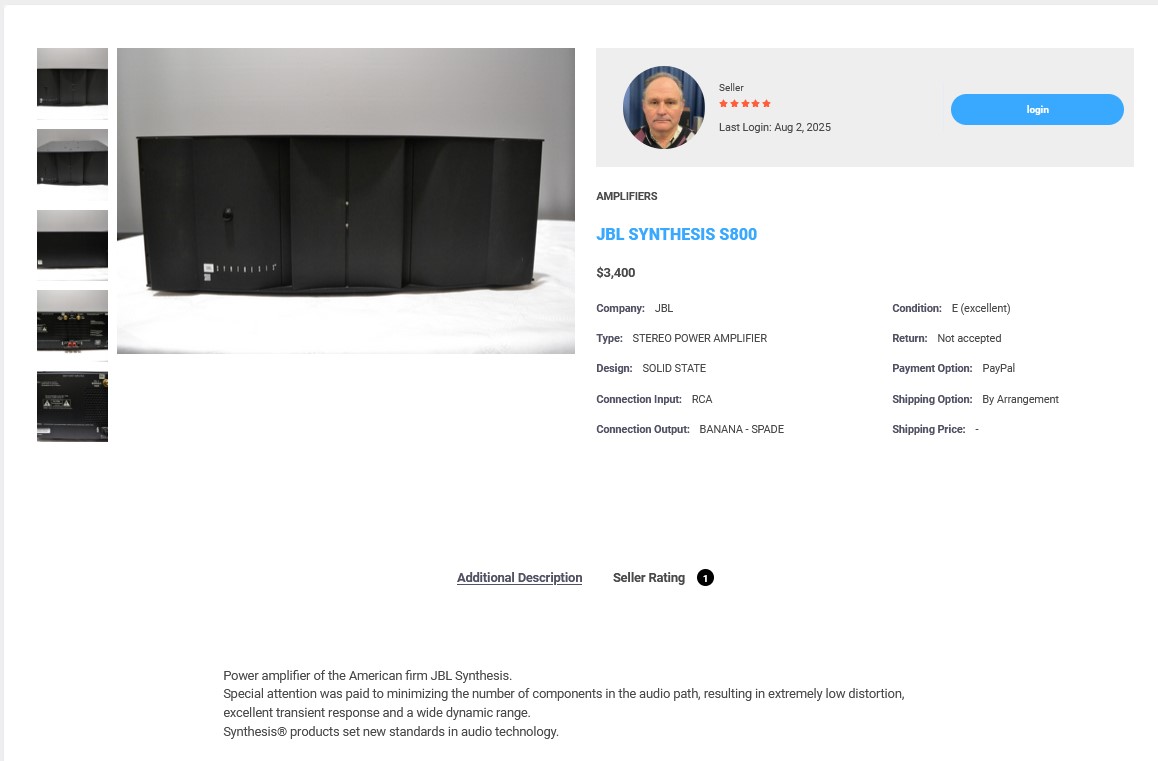Click the SOLID STATE design value
Viewport: 1158px width, 761px height.
click(x=674, y=368)
